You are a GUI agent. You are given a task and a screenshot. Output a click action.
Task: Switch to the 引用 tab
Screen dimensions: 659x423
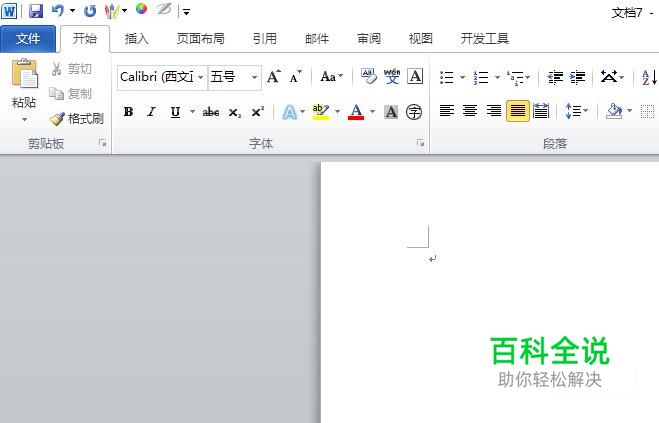[264, 39]
